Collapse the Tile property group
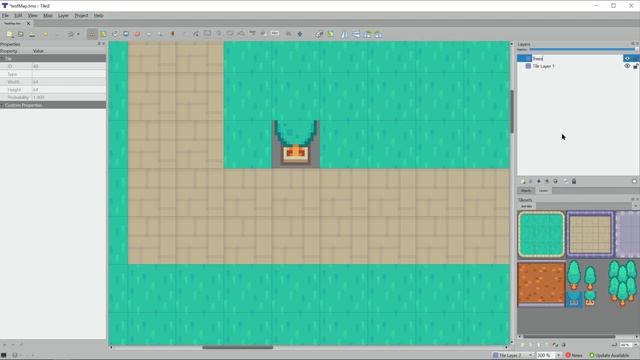 click(2, 58)
